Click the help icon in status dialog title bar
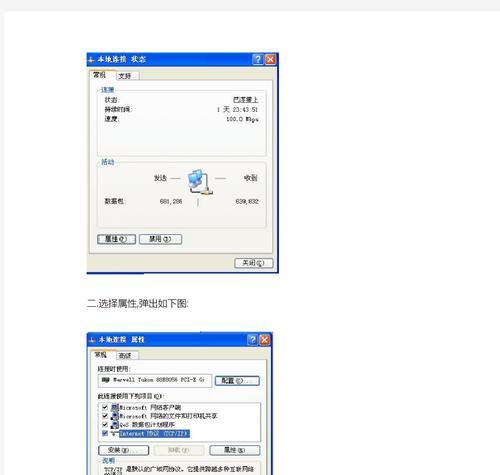This screenshot has height=475, width=500. (x=257, y=59)
